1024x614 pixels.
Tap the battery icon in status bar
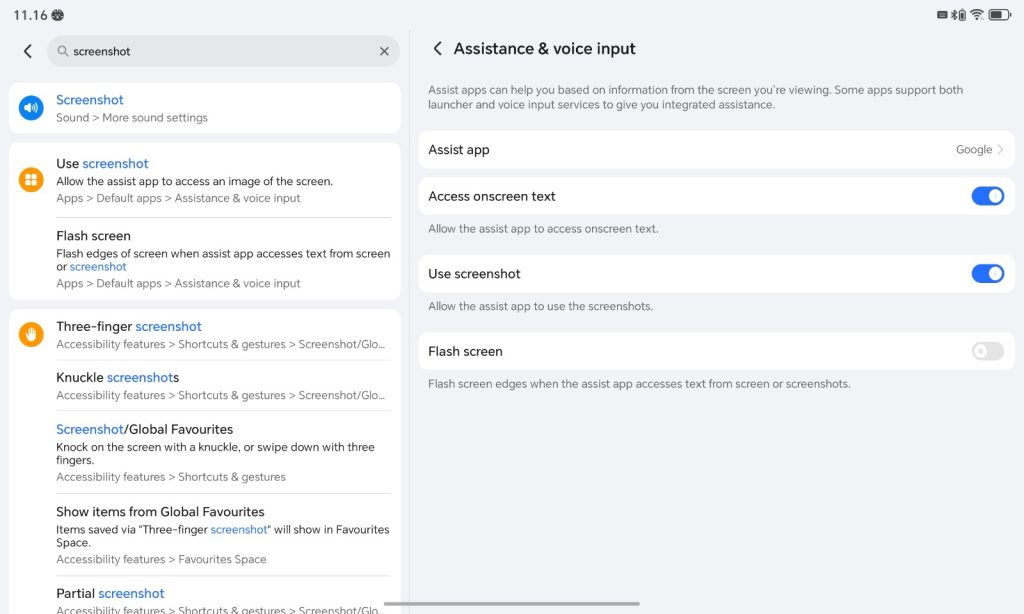pos(999,15)
